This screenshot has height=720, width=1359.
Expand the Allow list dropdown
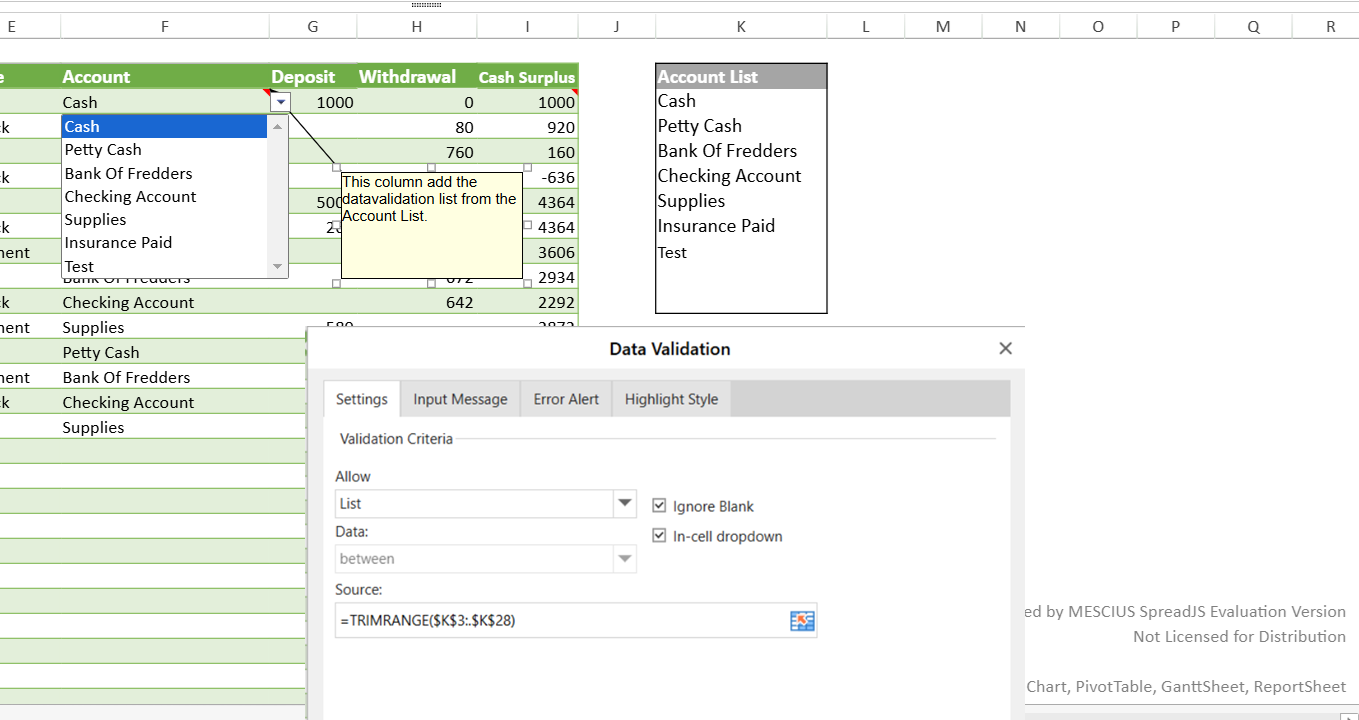[x=625, y=503]
